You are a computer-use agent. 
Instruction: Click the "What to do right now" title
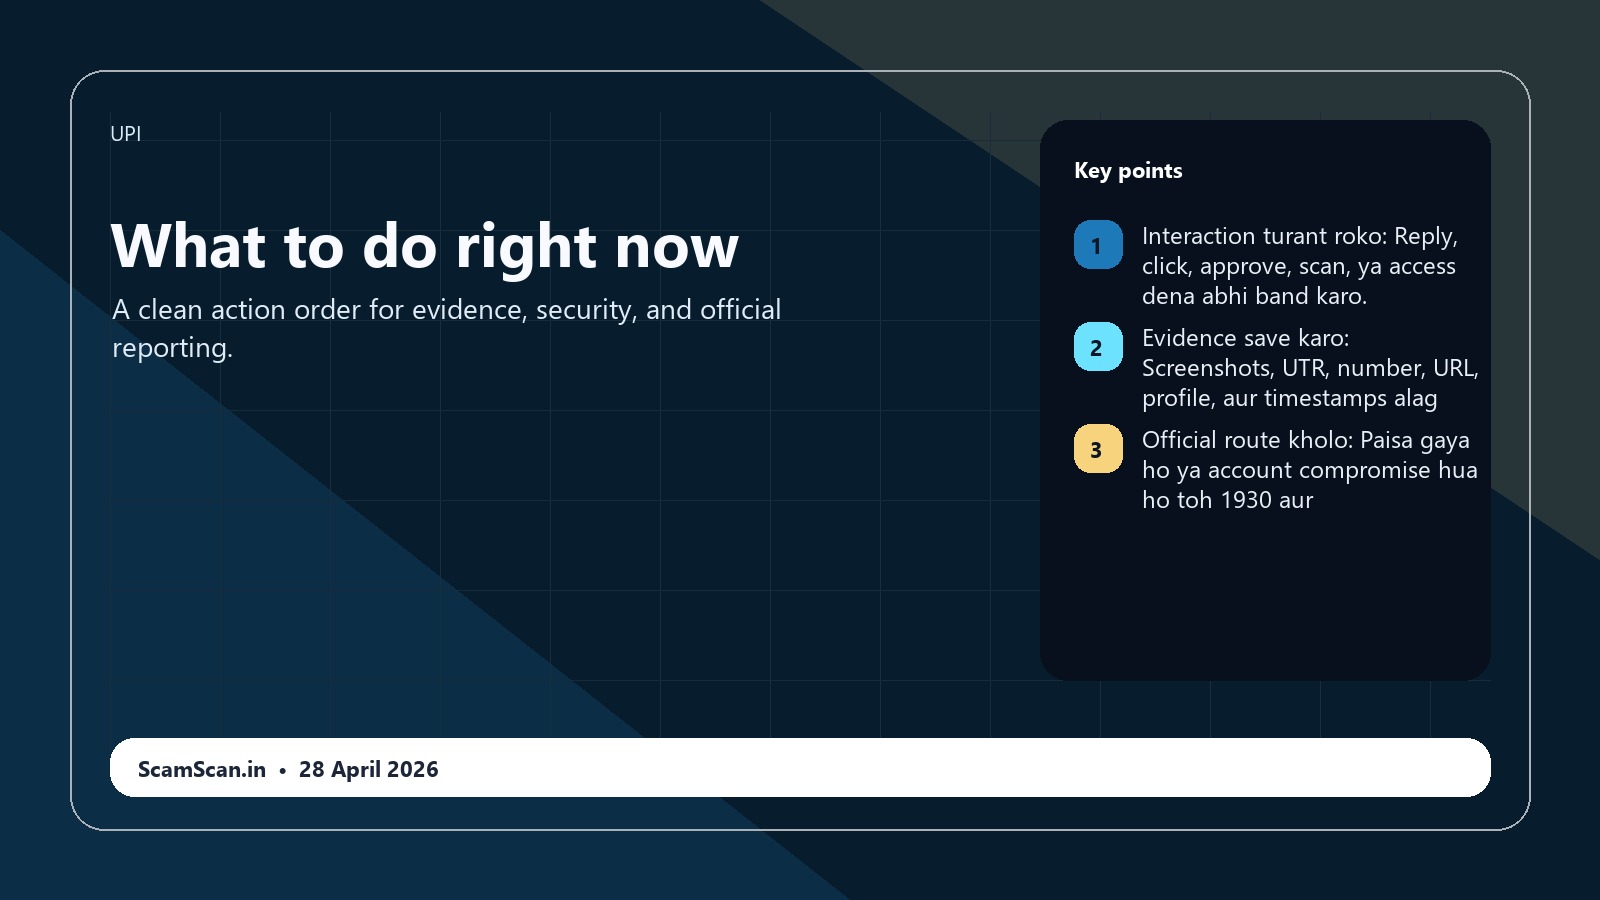pyautogui.click(x=425, y=246)
